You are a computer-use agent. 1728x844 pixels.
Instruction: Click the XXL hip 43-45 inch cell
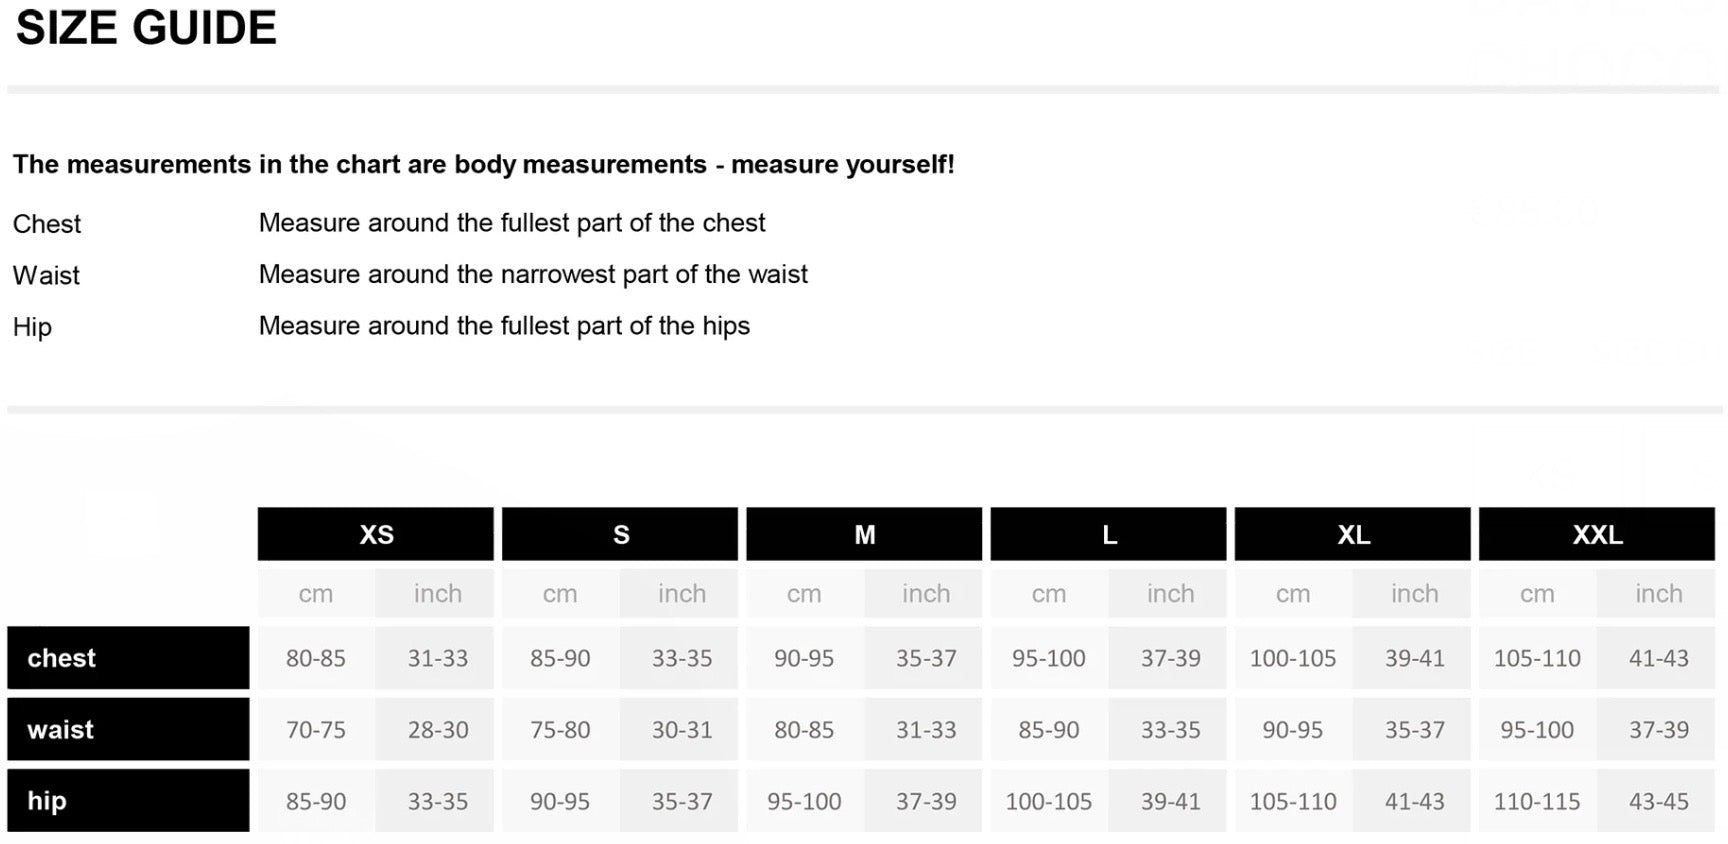coord(1658,802)
